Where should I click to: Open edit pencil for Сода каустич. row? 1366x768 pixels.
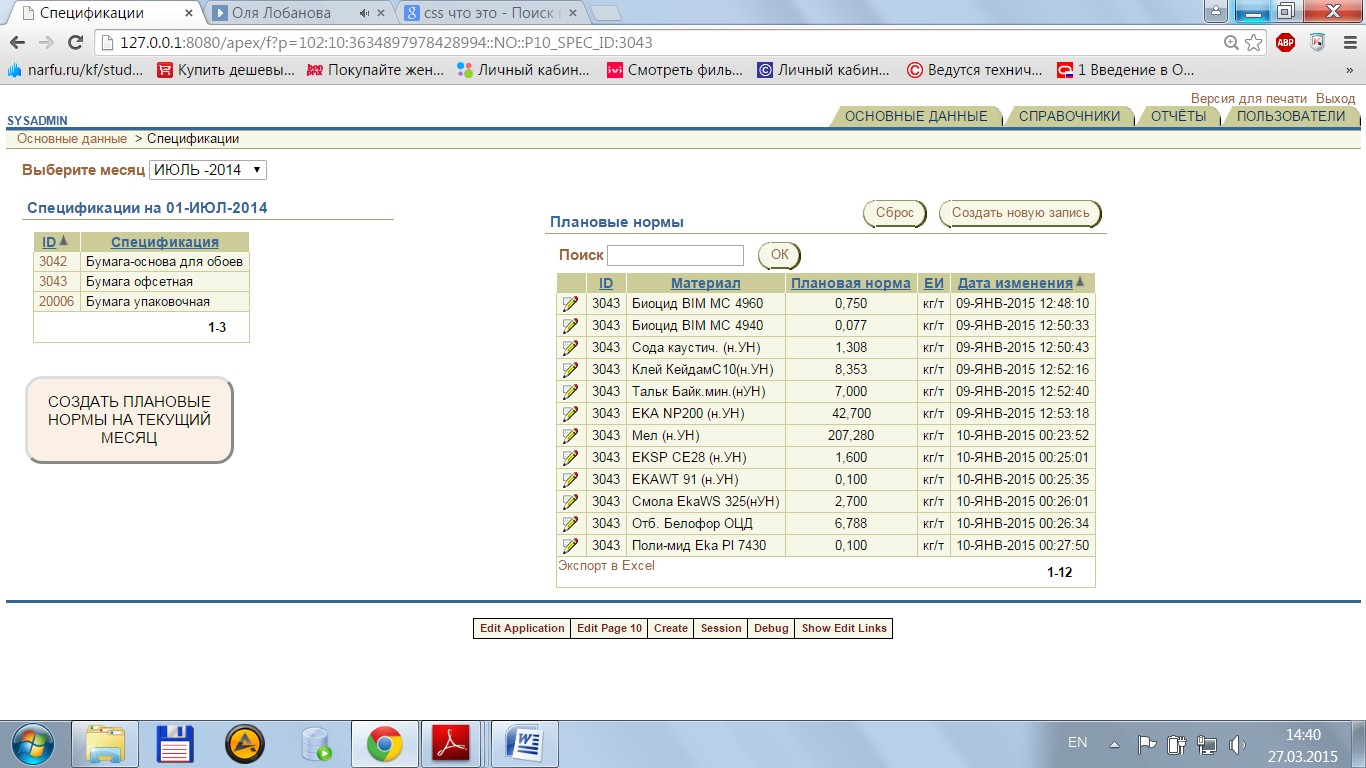(571, 347)
